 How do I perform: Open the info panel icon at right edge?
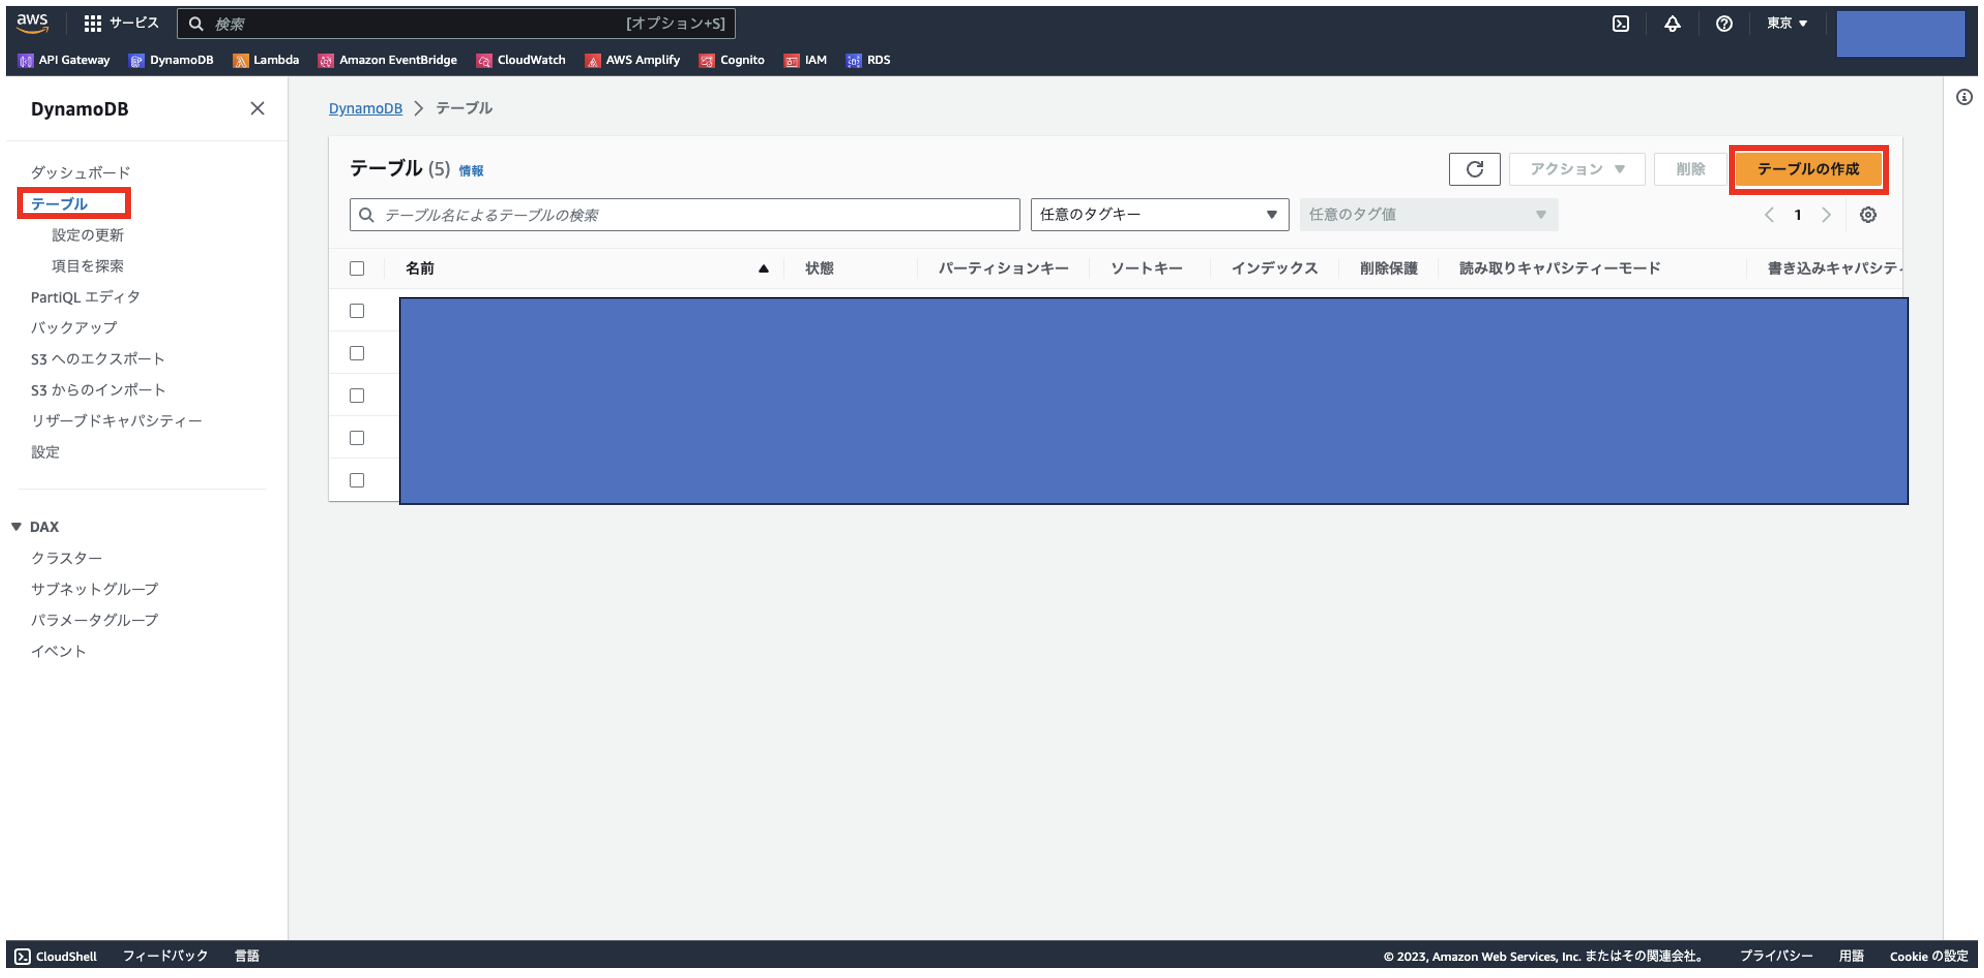coord(1964,97)
